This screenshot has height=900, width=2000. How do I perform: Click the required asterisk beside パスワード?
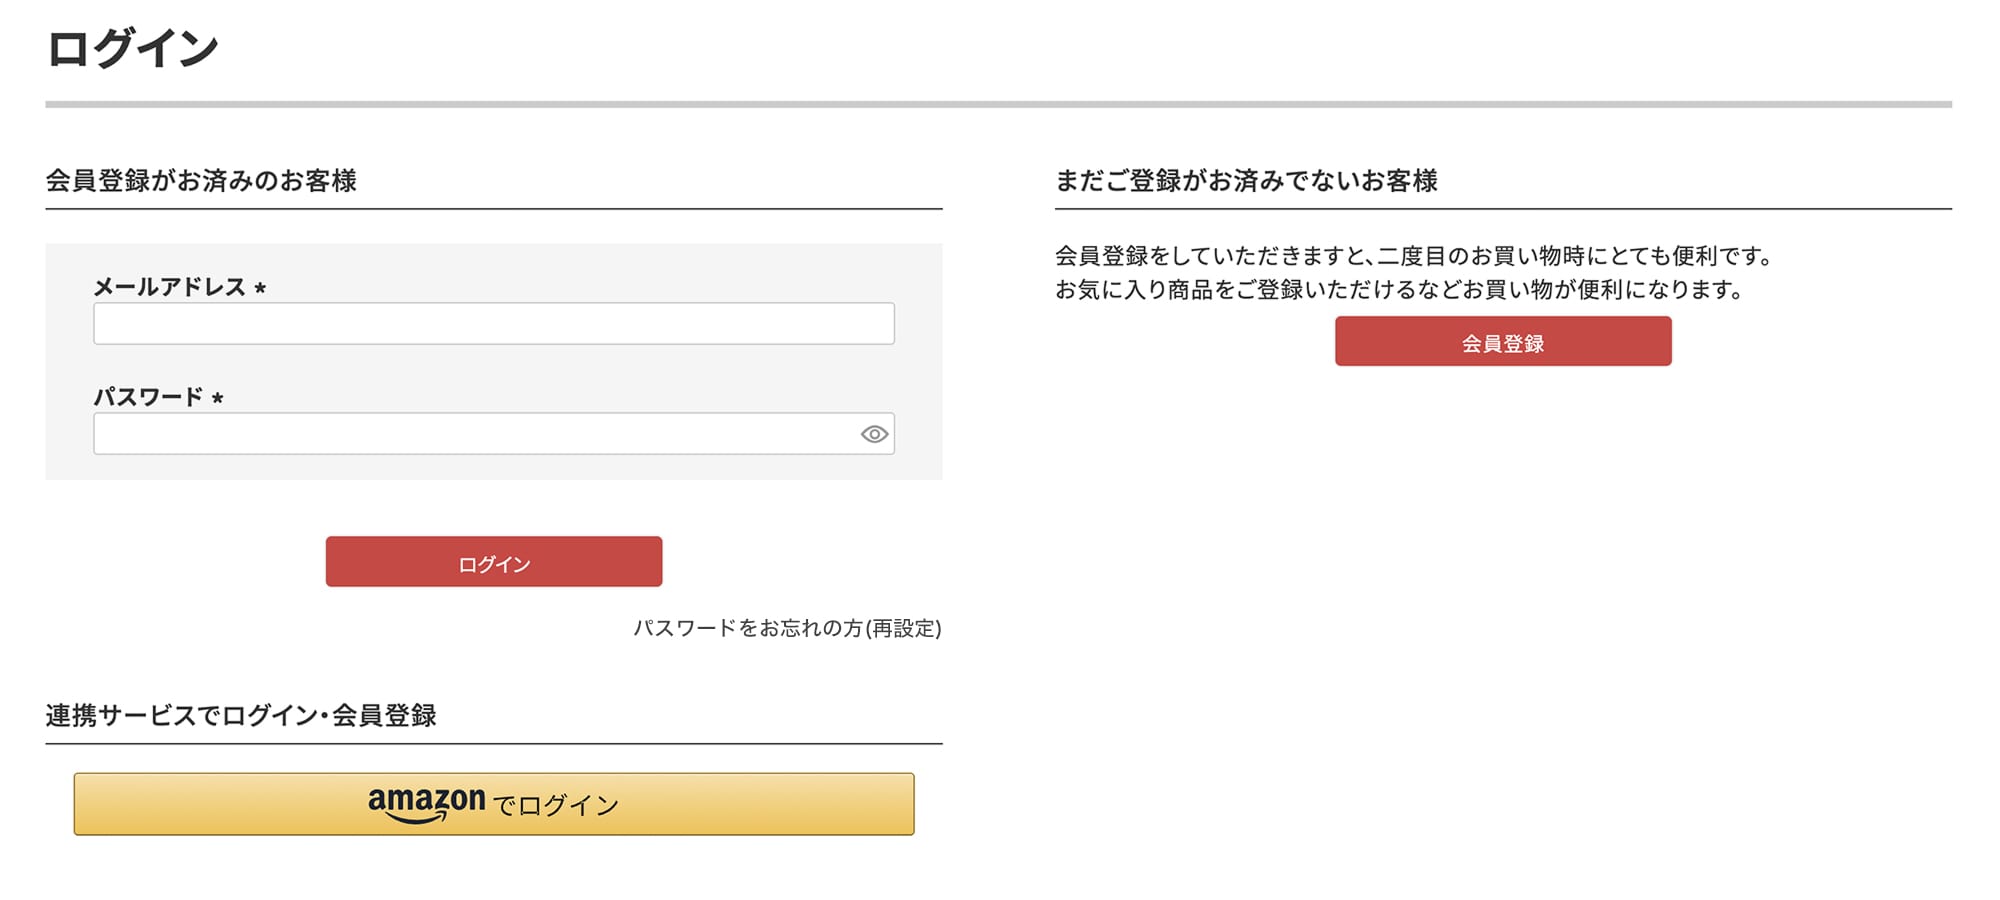pos(217,399)
